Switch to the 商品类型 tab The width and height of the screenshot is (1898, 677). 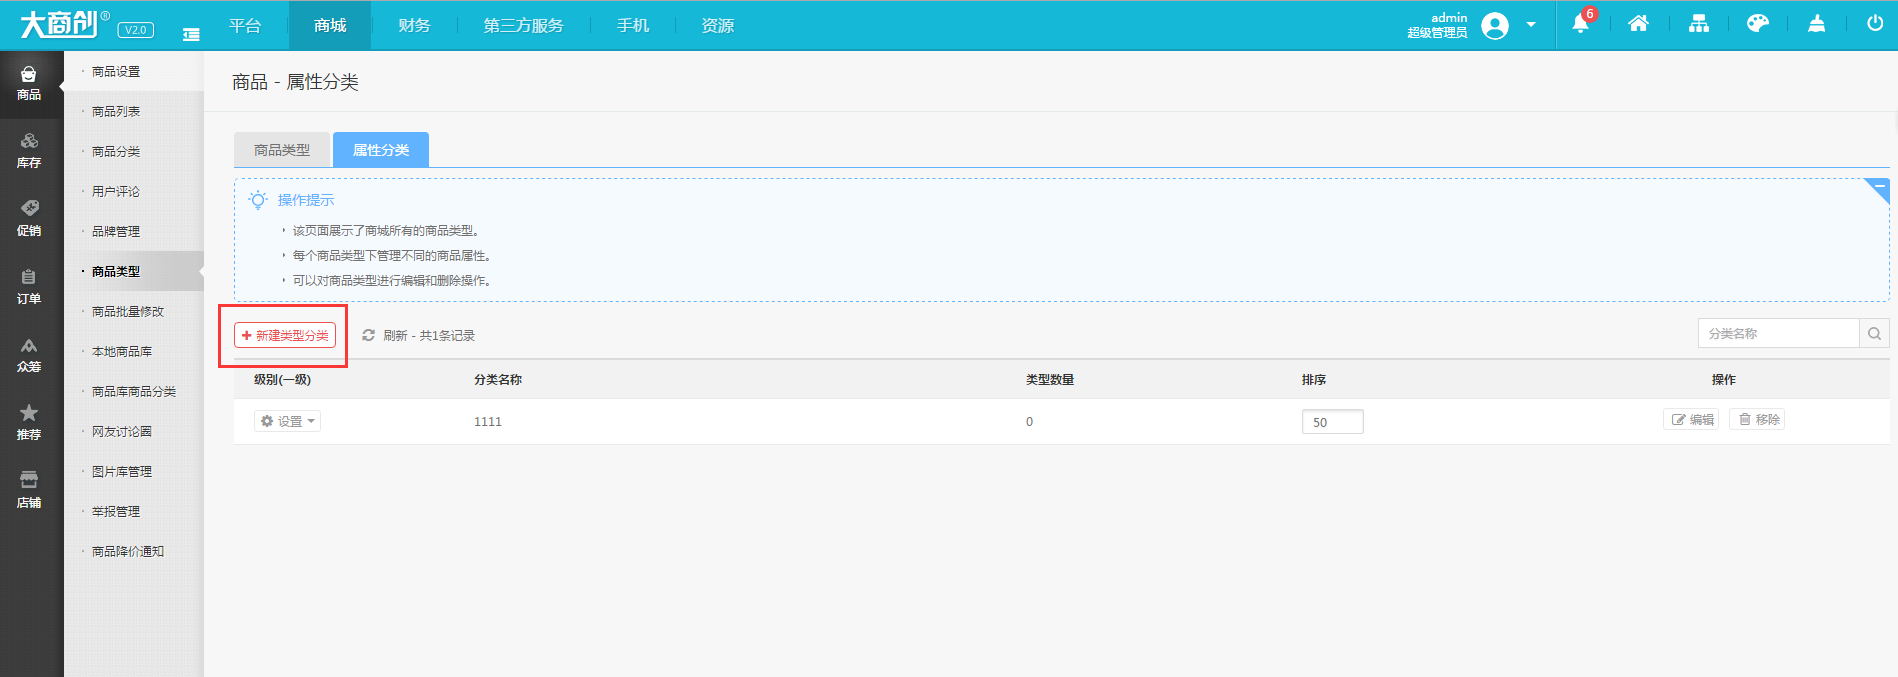click(x=282, y=150)
